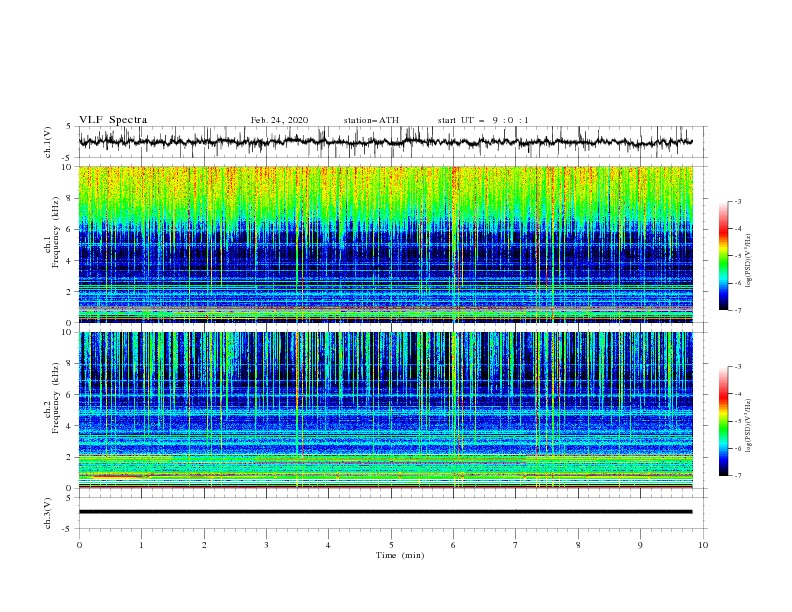Click the upper "log(PSD)(V²/Hz)" colorbar label

click(749, 261)
